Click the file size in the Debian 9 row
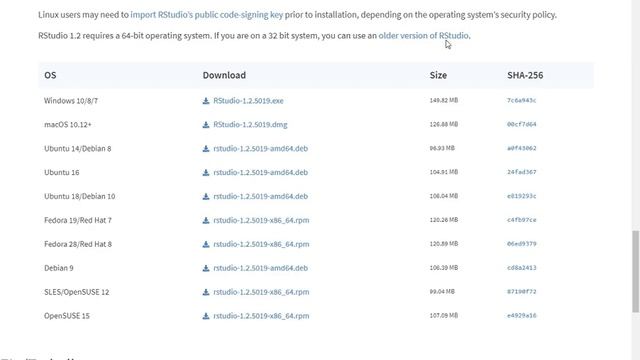This screenshot has width=640, height=360. [444, 268]
